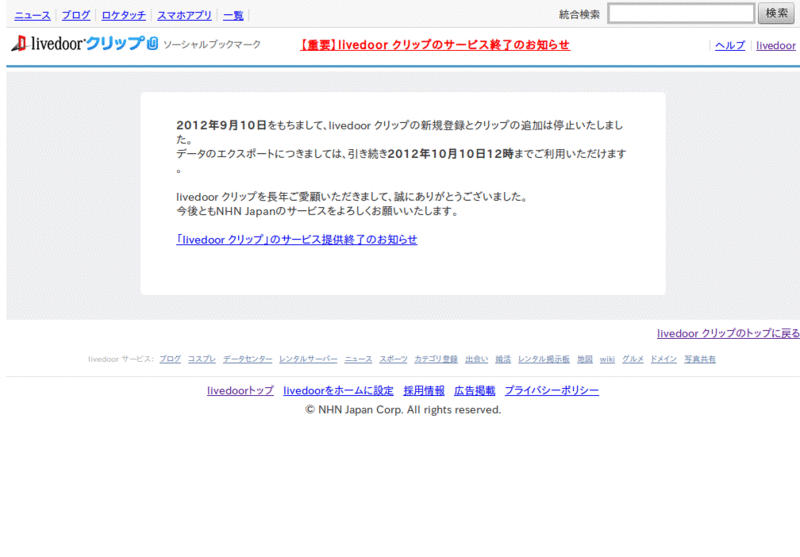Open the red 【重要】 service termination notice
Viewport: 800px width, 557px height.
point(435,45)
